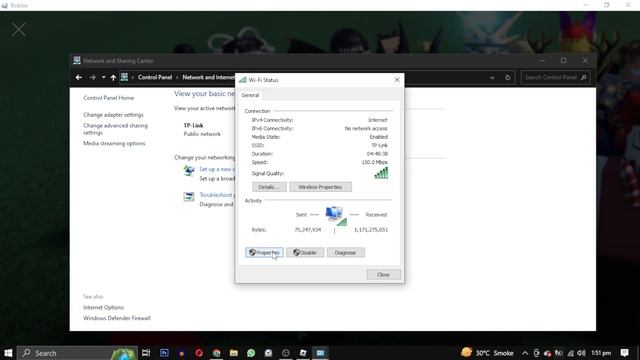
Task: Show hidden system tray icons
Action: (525, 353)
